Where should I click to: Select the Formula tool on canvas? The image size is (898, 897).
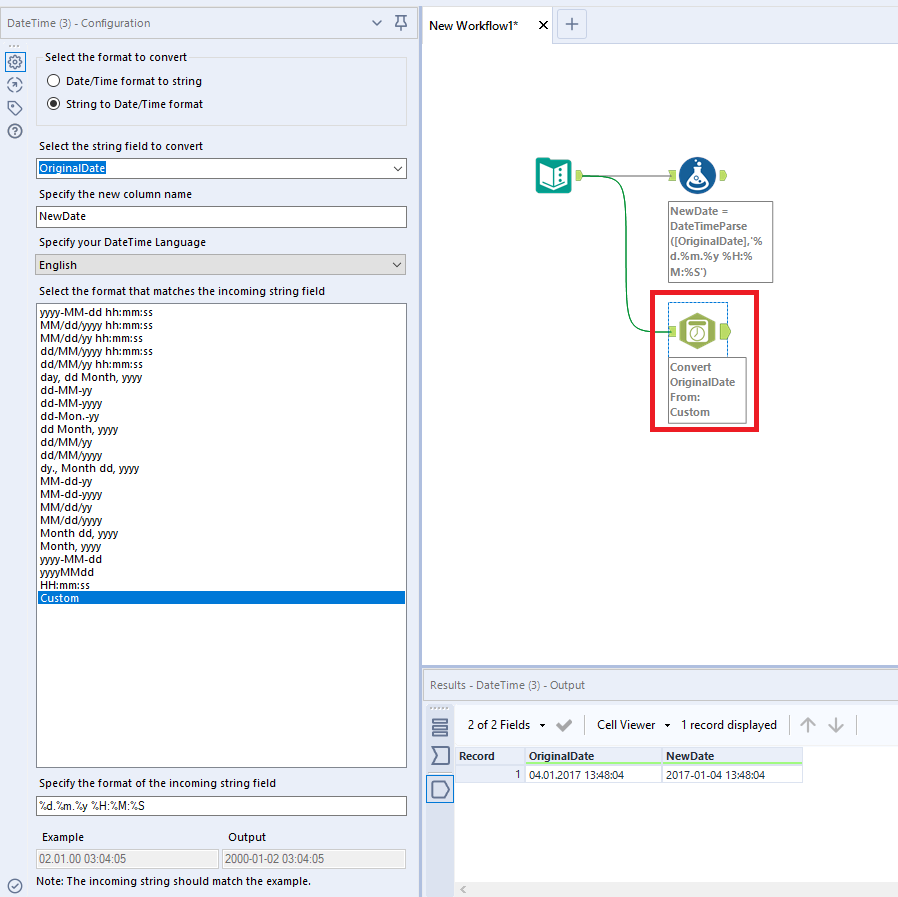pyautogui.click(x=697, y=176)
